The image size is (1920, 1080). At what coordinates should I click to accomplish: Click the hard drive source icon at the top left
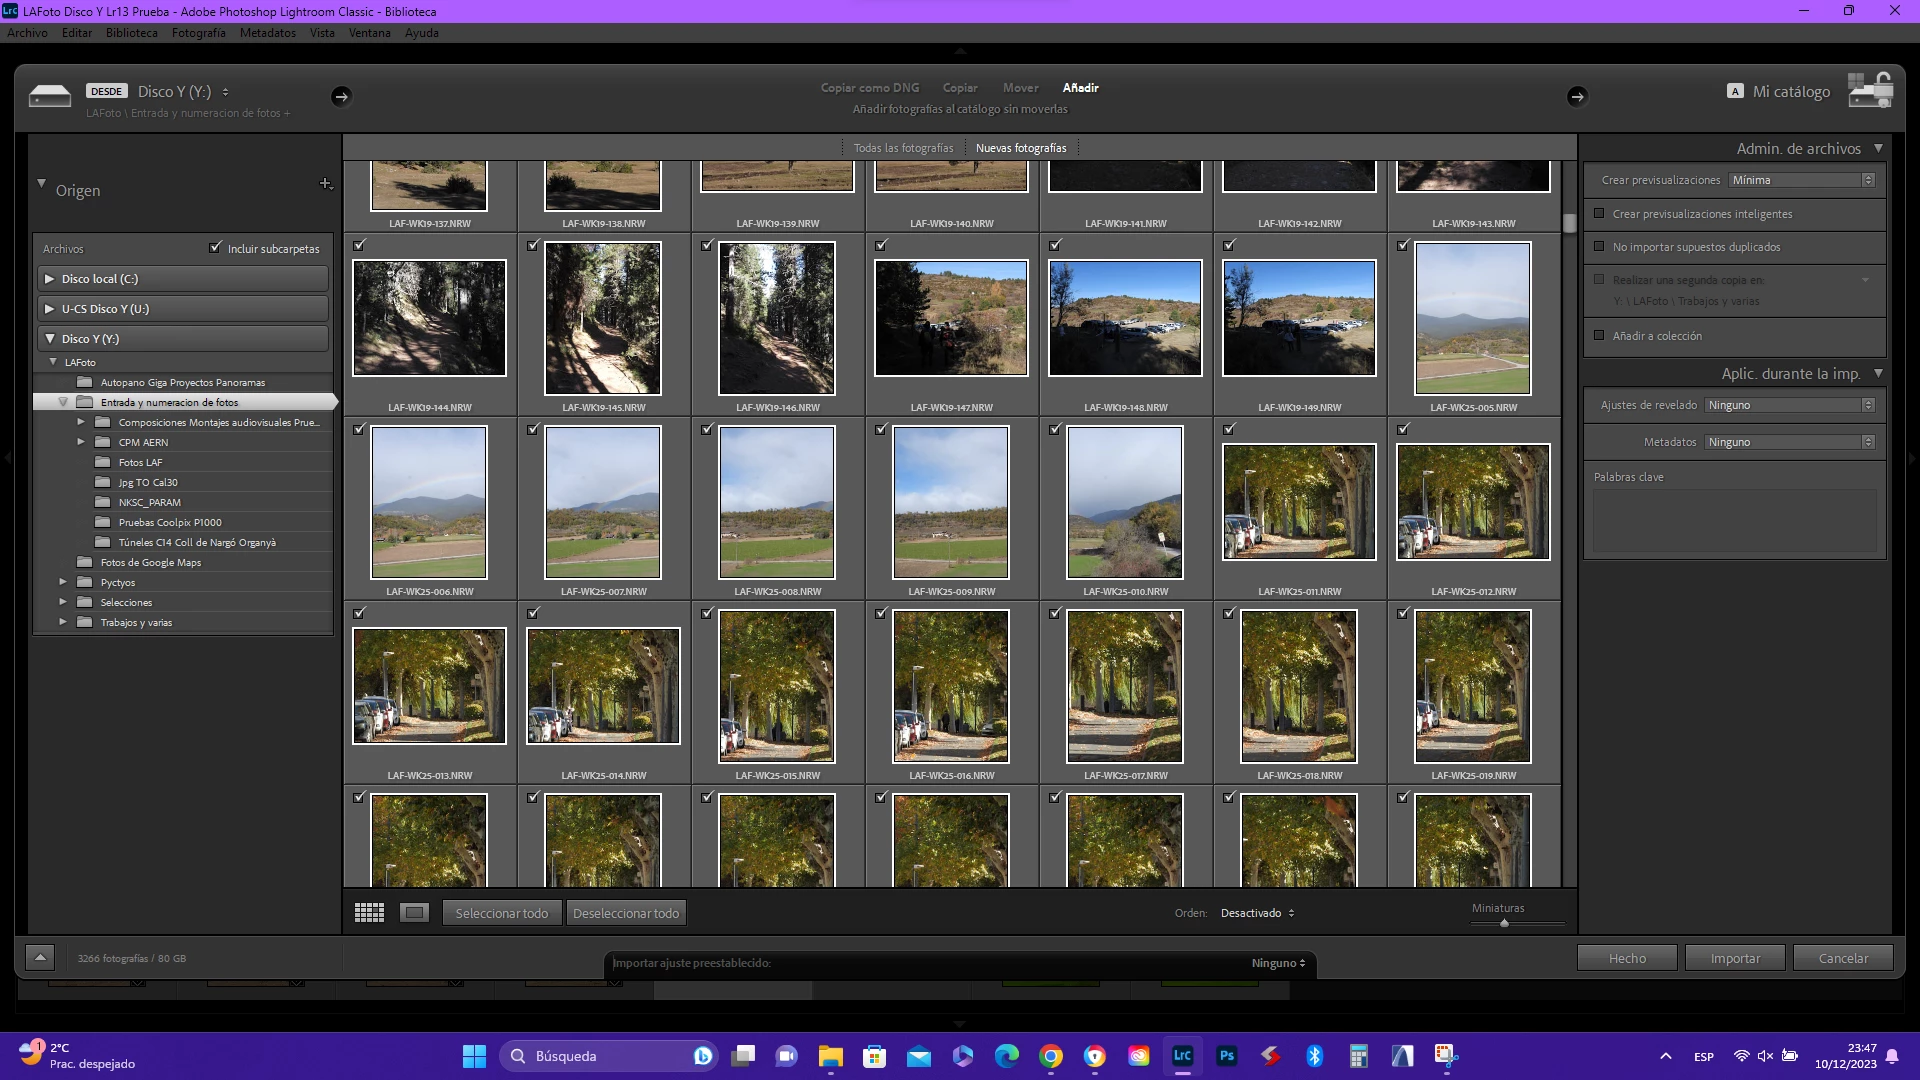50,96
